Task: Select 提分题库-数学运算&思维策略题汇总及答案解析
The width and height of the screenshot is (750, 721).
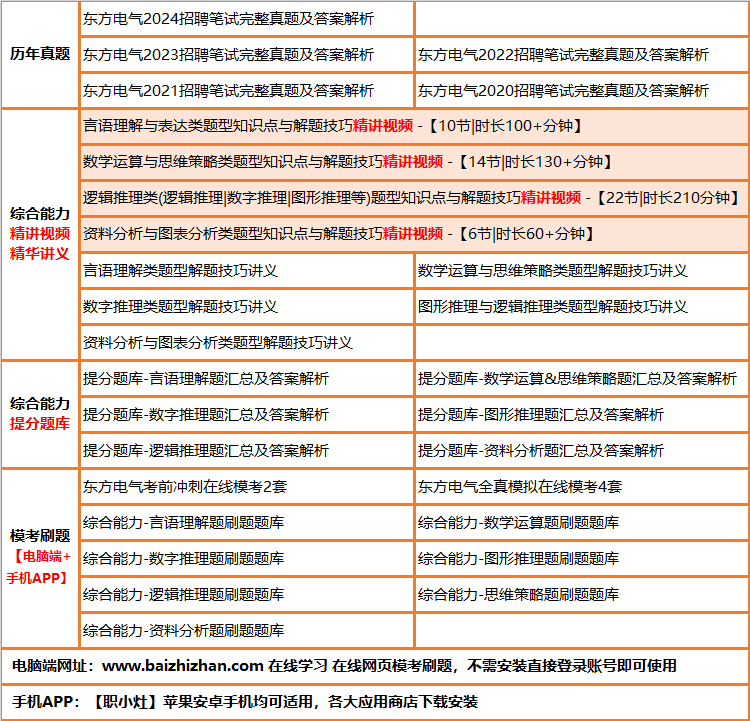Action: click(577, 378)
